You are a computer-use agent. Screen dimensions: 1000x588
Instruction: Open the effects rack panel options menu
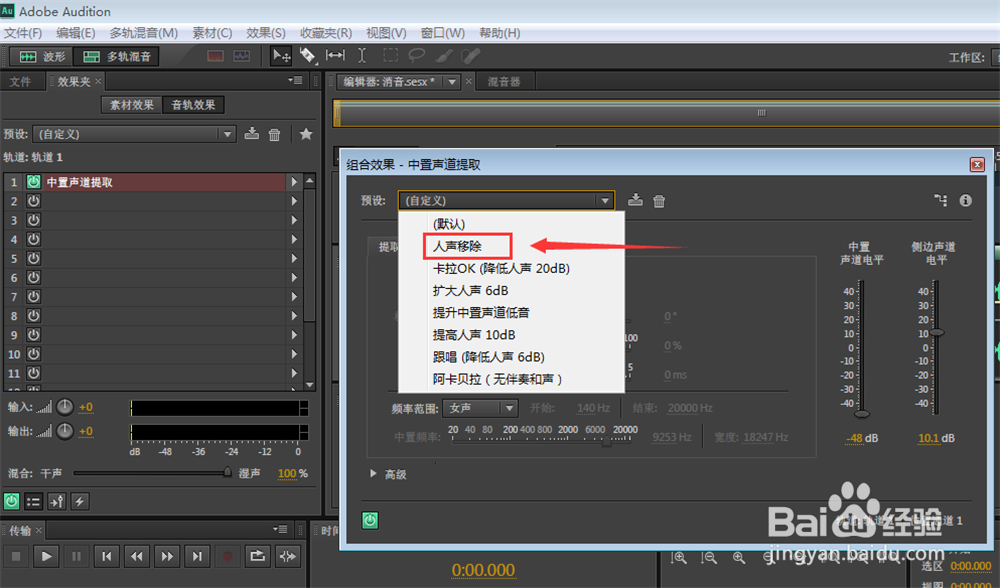pyautogui.click(x=295, y=80)
